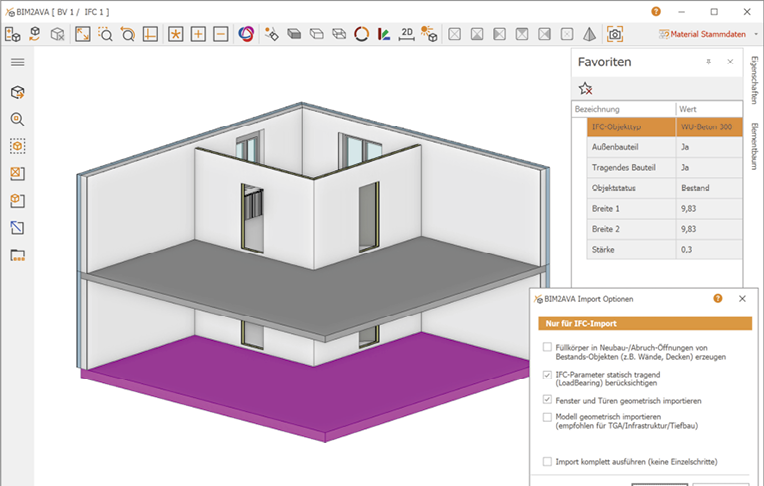This screenshot has height=486, width=764.
Task: Enable Füllkörper in Neubau-/Abruch-Öffnungen checkbox
Action: (x=546, y=347)
